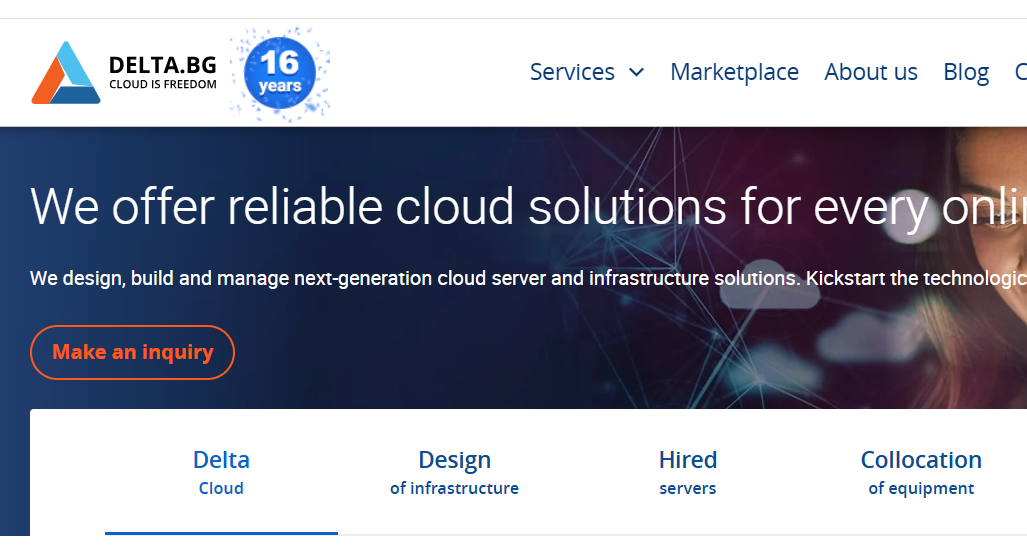Open the Services menu
Screen dimensions: 1027x551
point(572,72)
